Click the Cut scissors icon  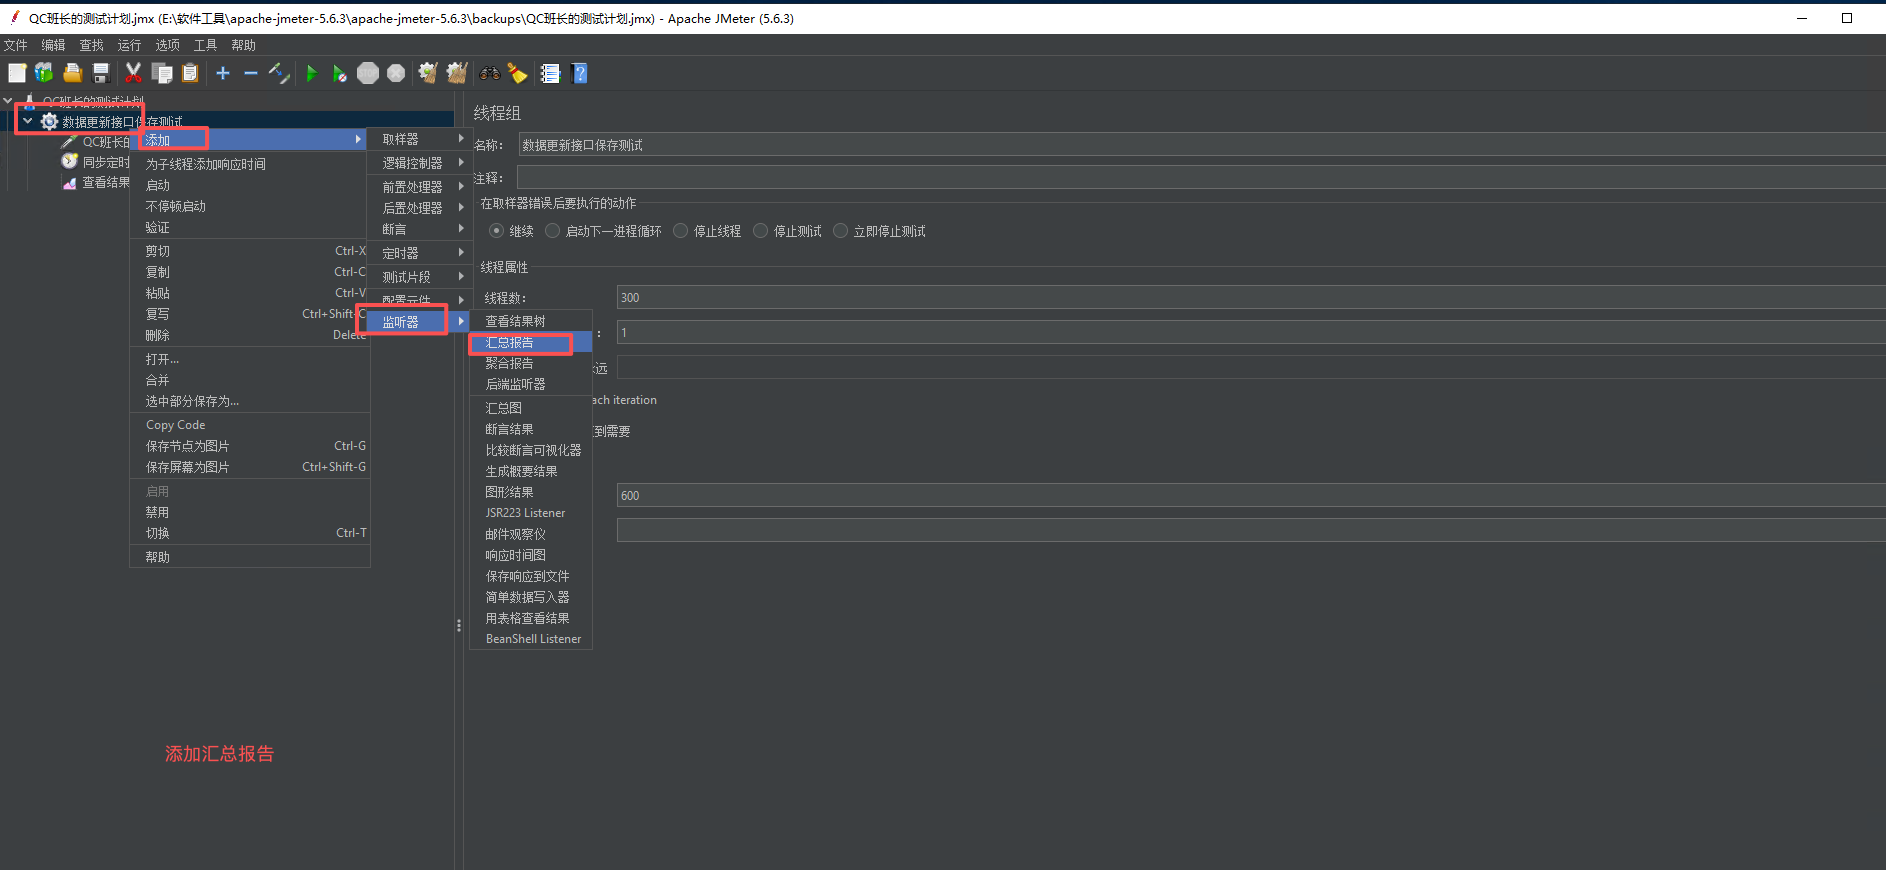(x=133, y=73)
